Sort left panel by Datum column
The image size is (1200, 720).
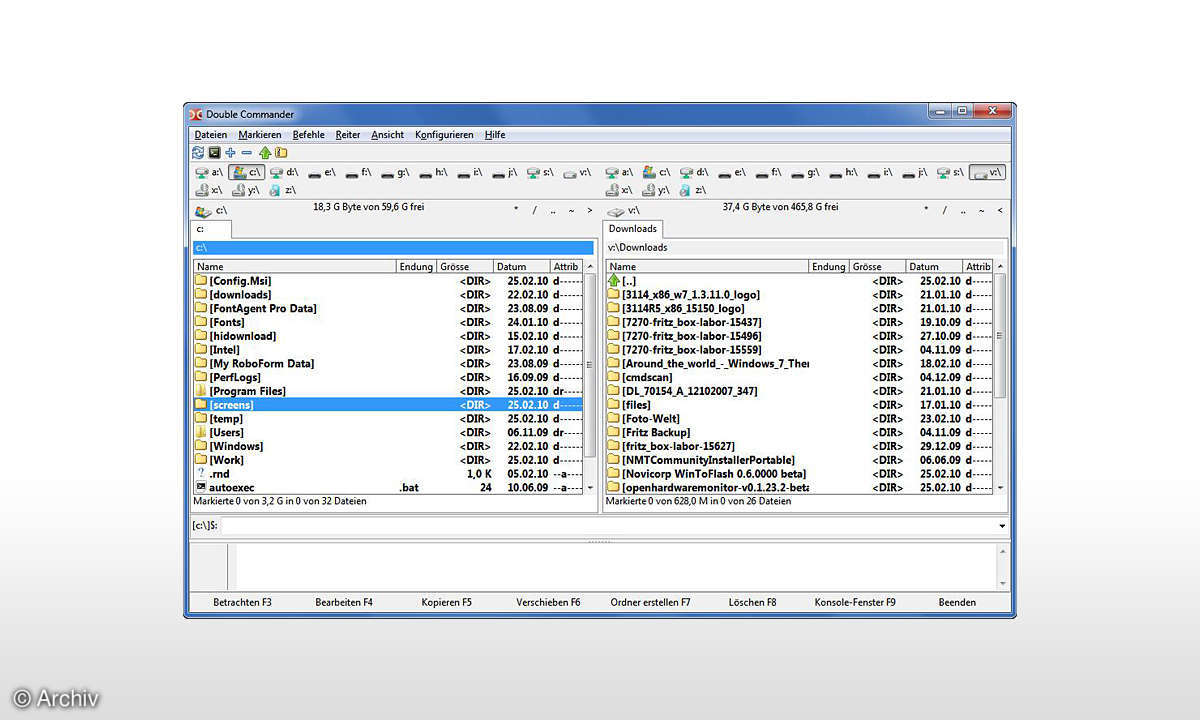[x=522, y=267]
